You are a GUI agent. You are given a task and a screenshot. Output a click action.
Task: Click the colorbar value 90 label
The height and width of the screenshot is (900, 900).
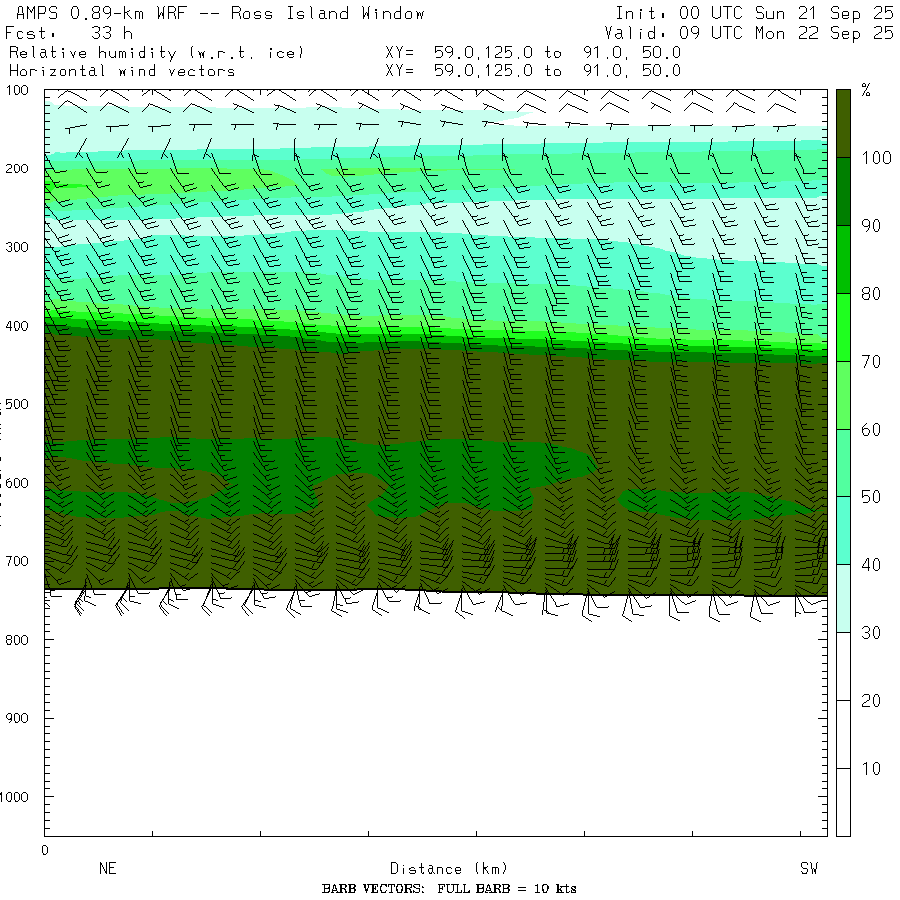(x=871, y=226)
